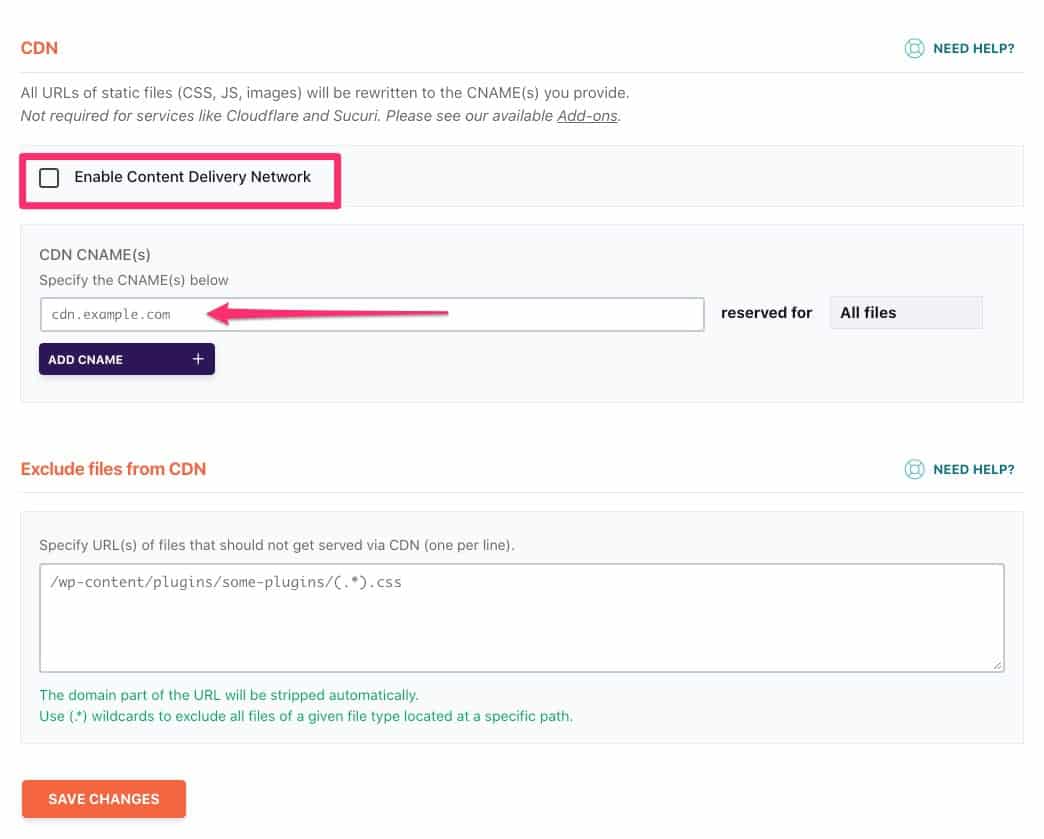
Task: Open the All files reserved-for dropdown
Action: click(x=905, y=312)
